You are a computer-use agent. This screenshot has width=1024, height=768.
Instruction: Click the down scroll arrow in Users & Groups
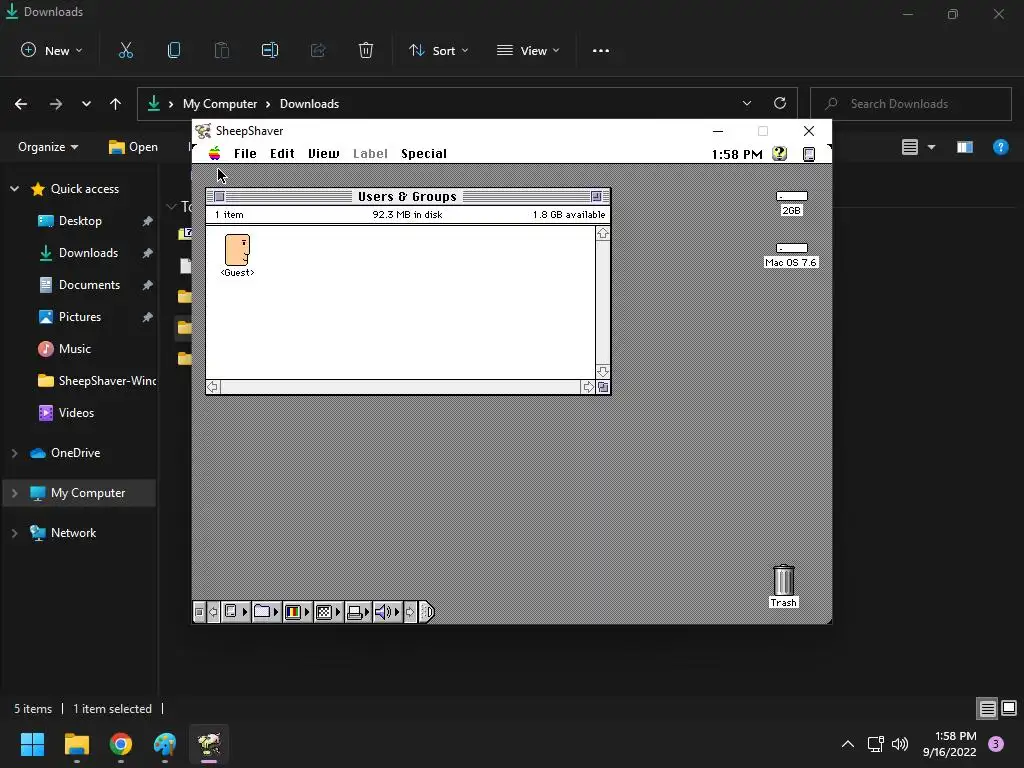click(603, 372)
